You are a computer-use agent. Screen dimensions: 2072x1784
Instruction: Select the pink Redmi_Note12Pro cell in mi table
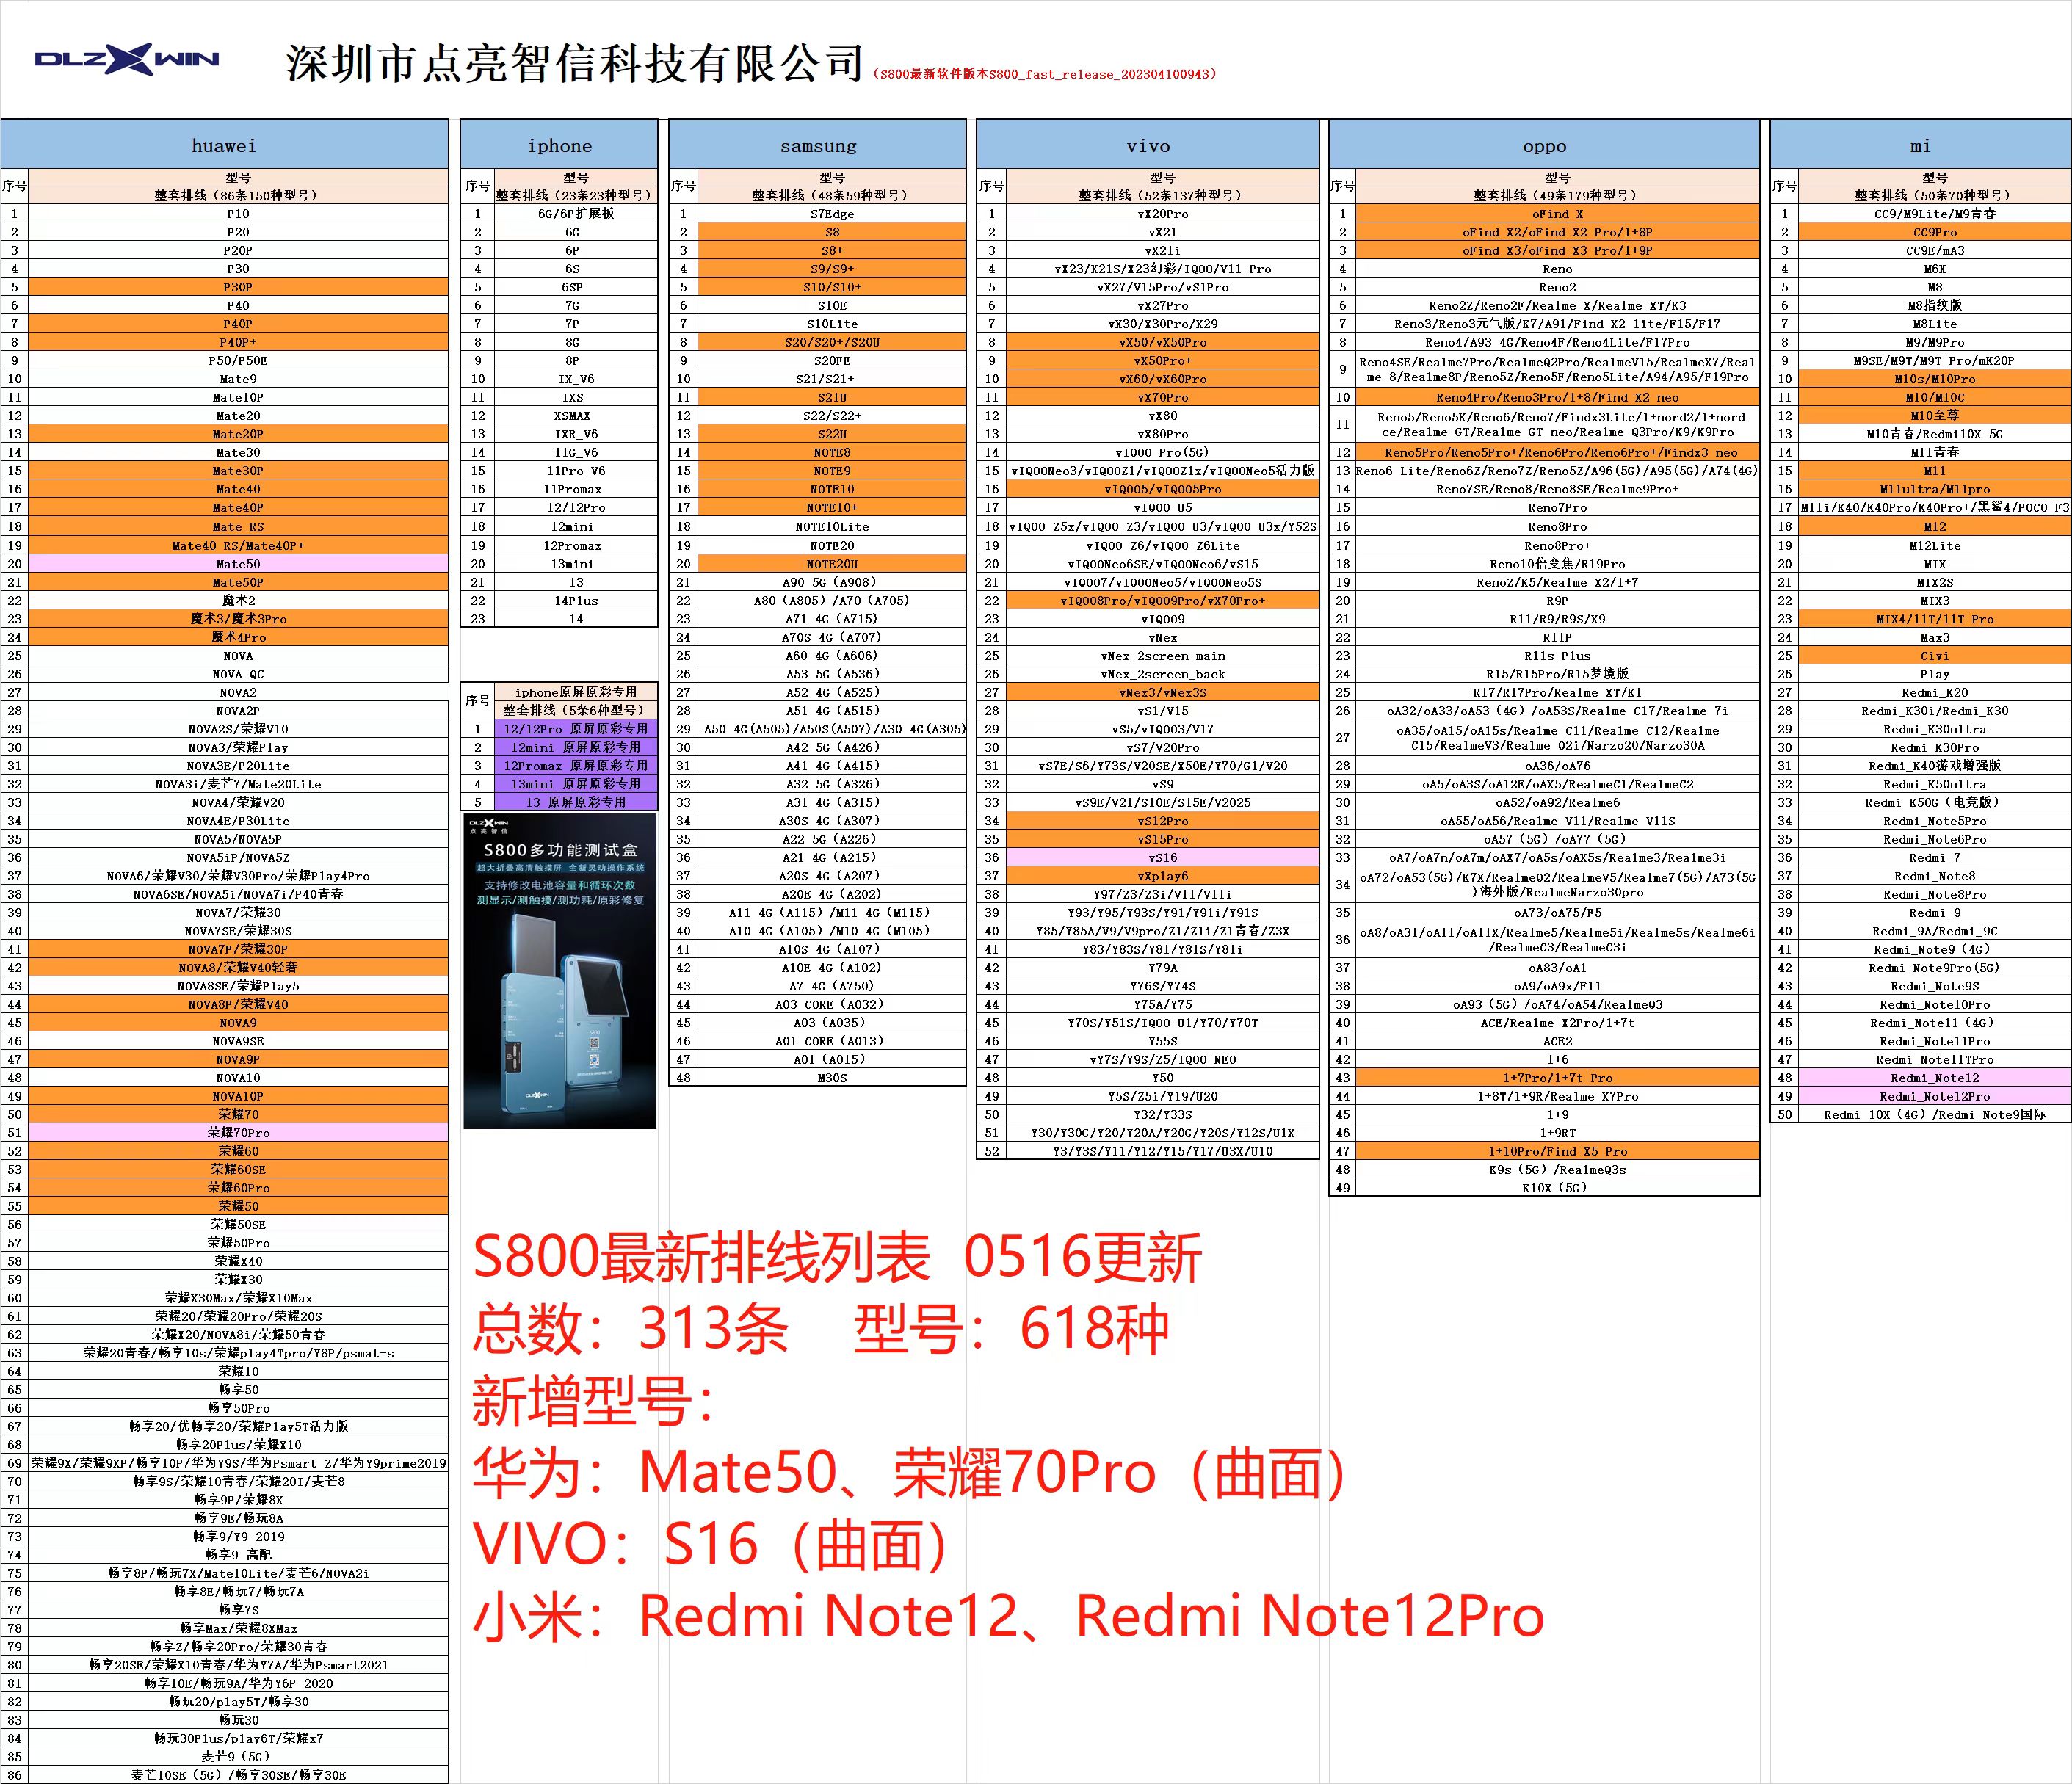coord(1935,1096)
